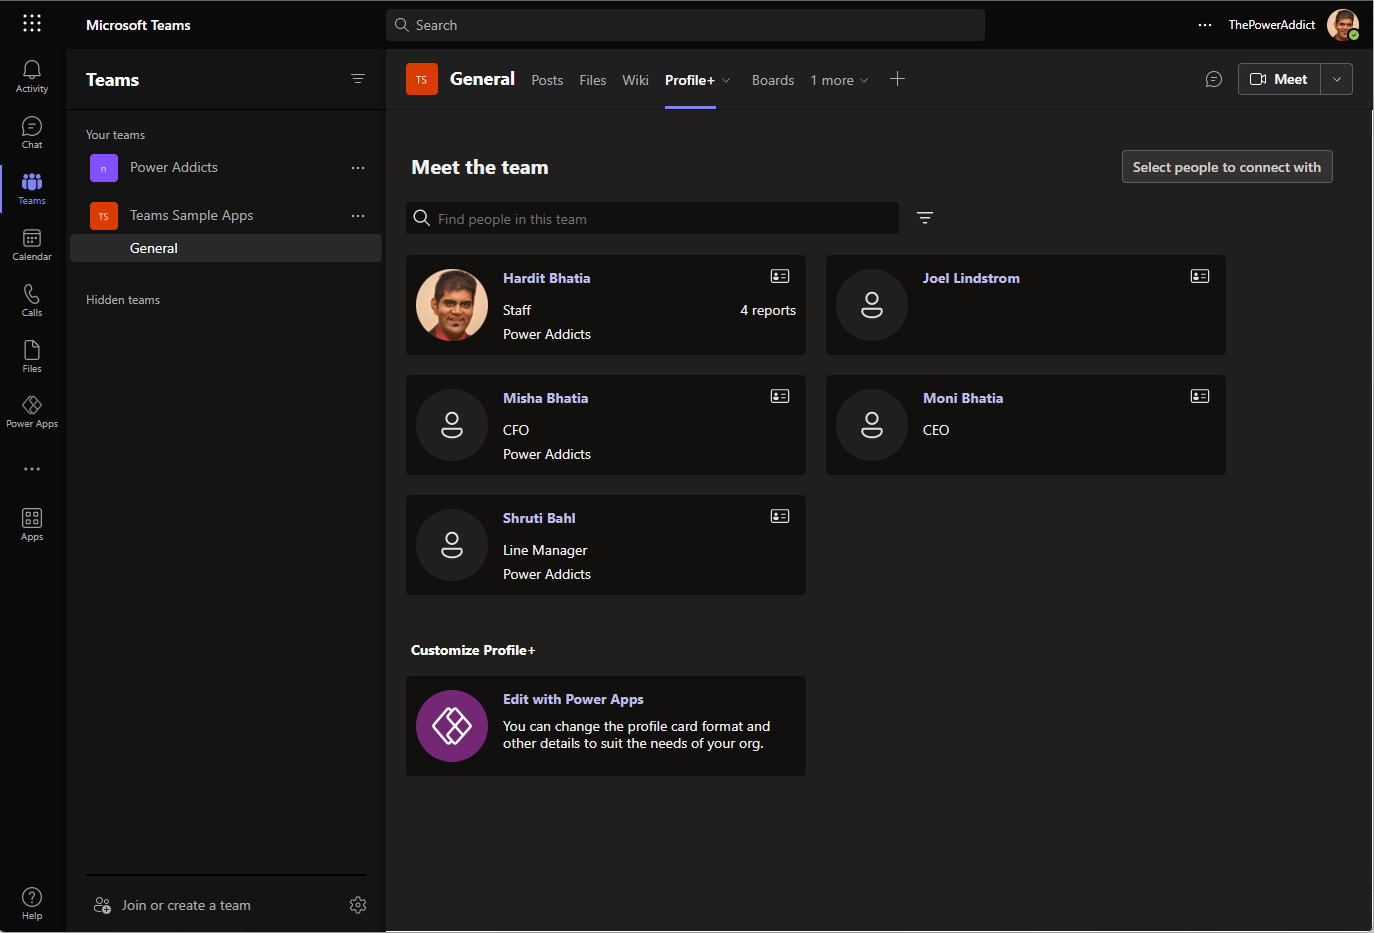Open the Calendar app
Screen dimensions: 1374x933
pyautogui.click(x=32, y=244)
